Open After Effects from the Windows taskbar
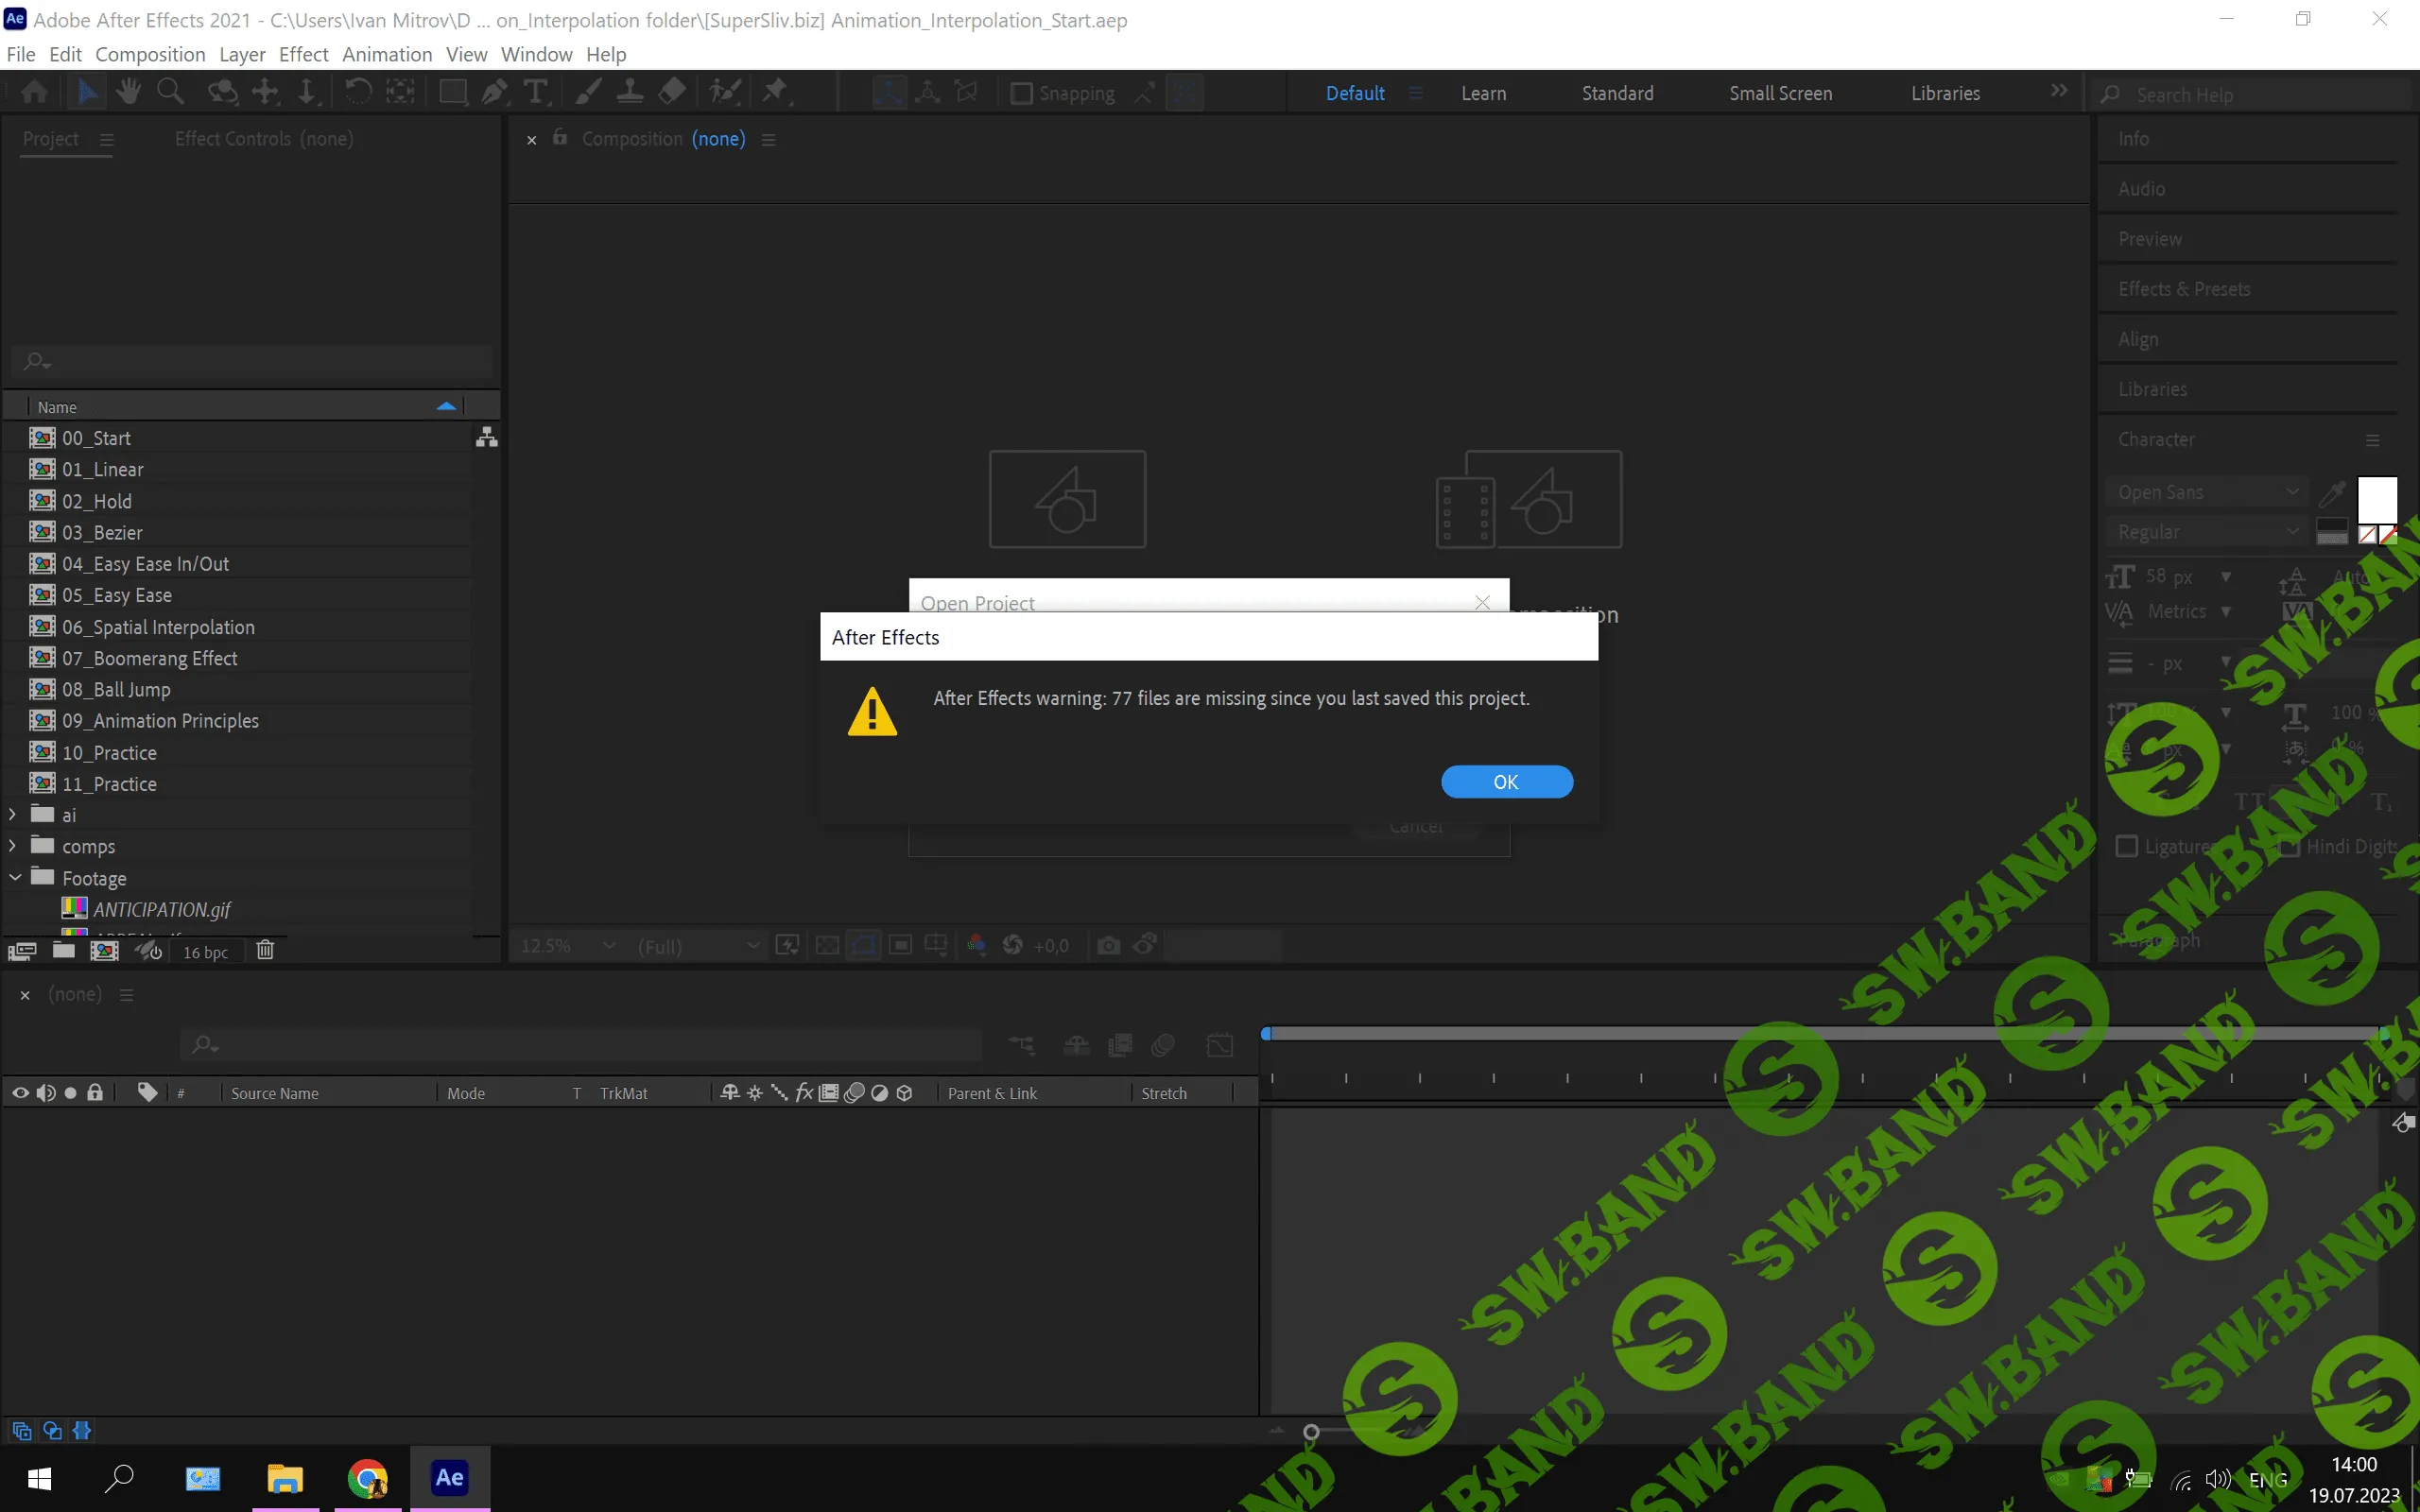The image size is (2420, 1512). (449, 1477)
